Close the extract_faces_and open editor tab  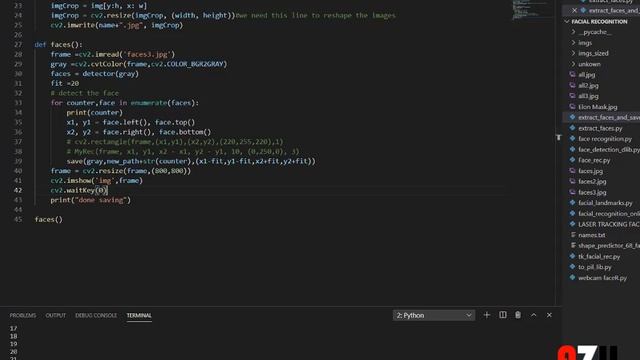click(574, 11)
